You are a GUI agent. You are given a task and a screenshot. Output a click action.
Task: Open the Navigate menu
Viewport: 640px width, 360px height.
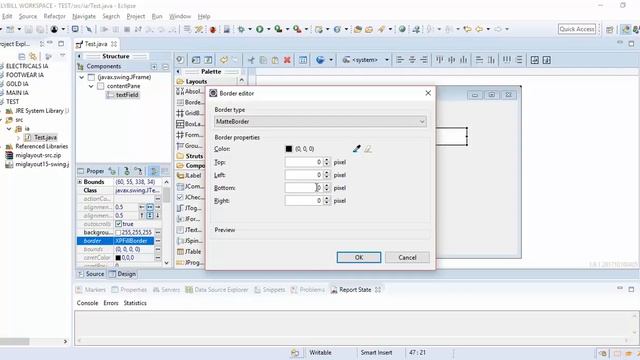click(84, 16)
